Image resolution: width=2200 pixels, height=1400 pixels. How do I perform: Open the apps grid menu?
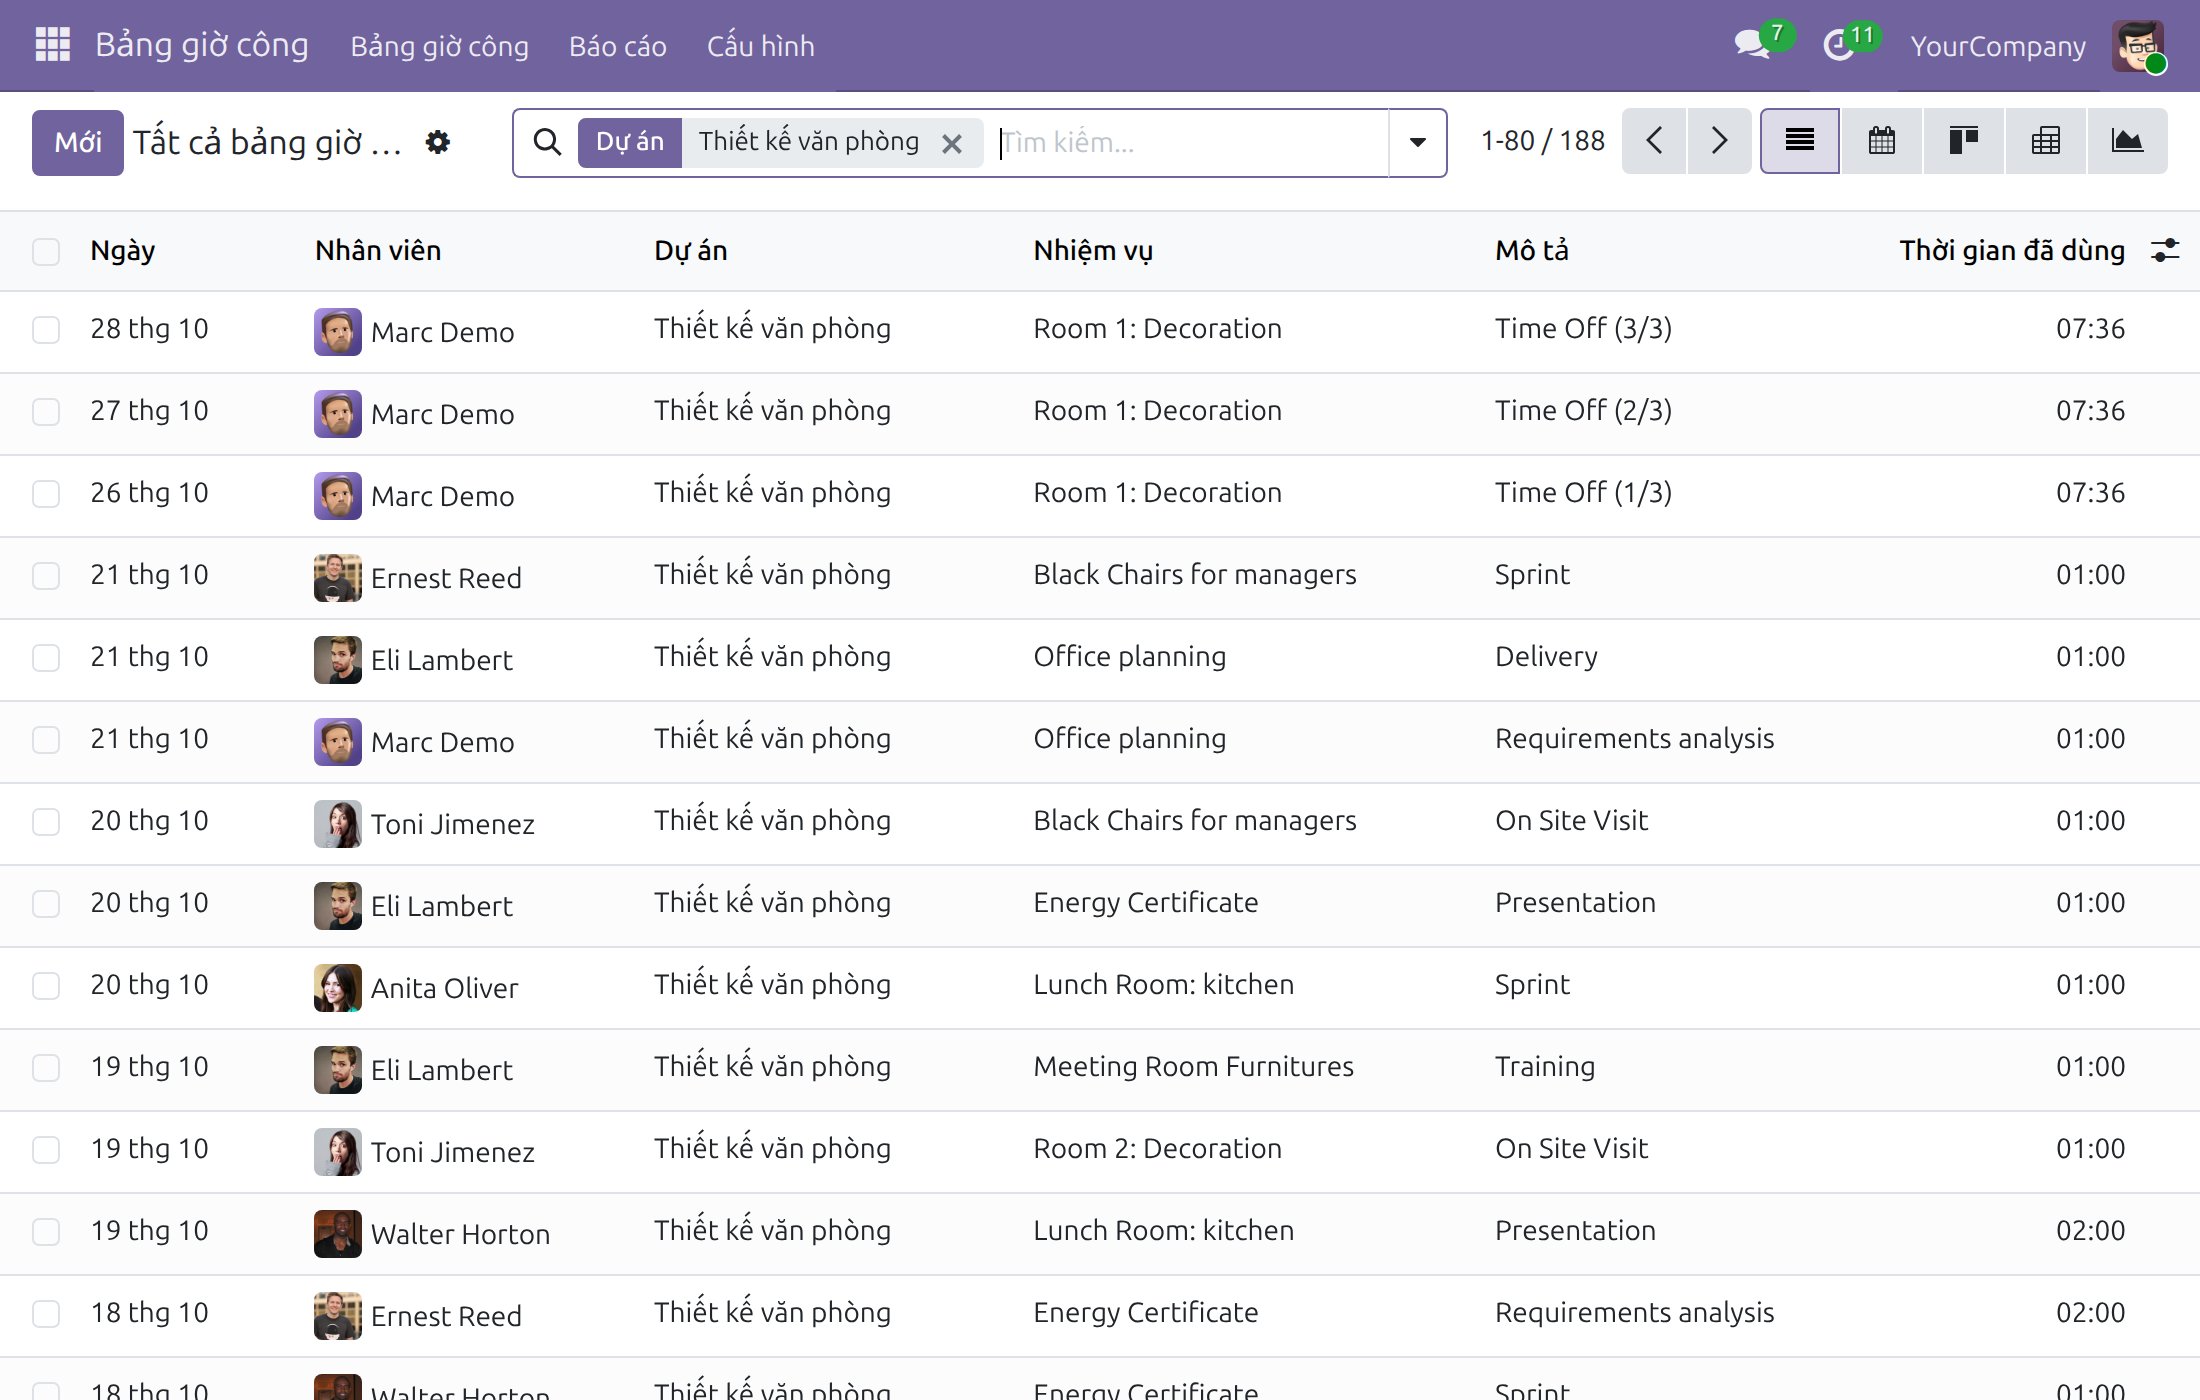coord(52,45)
